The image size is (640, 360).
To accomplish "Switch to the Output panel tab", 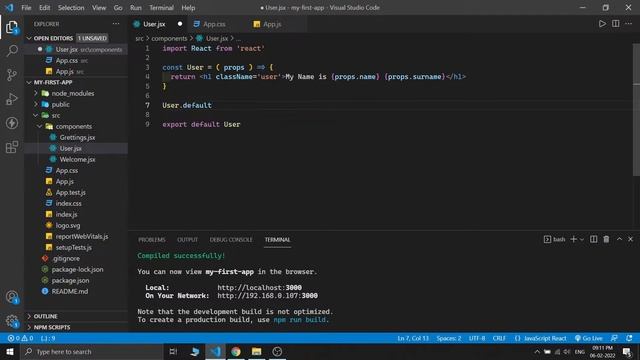I will coord(187,240).
